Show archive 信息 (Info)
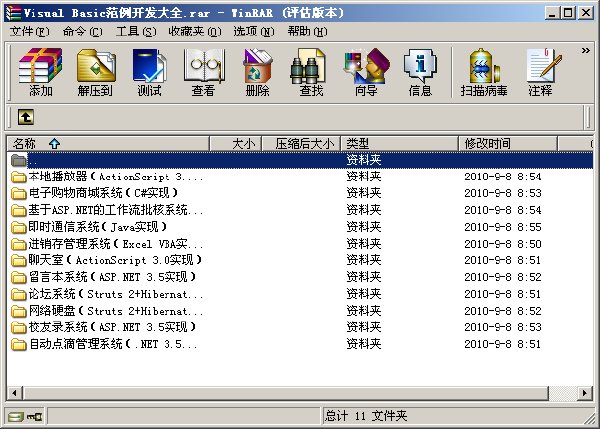Screen dimensions: 600x429 (x=420, y=72)
